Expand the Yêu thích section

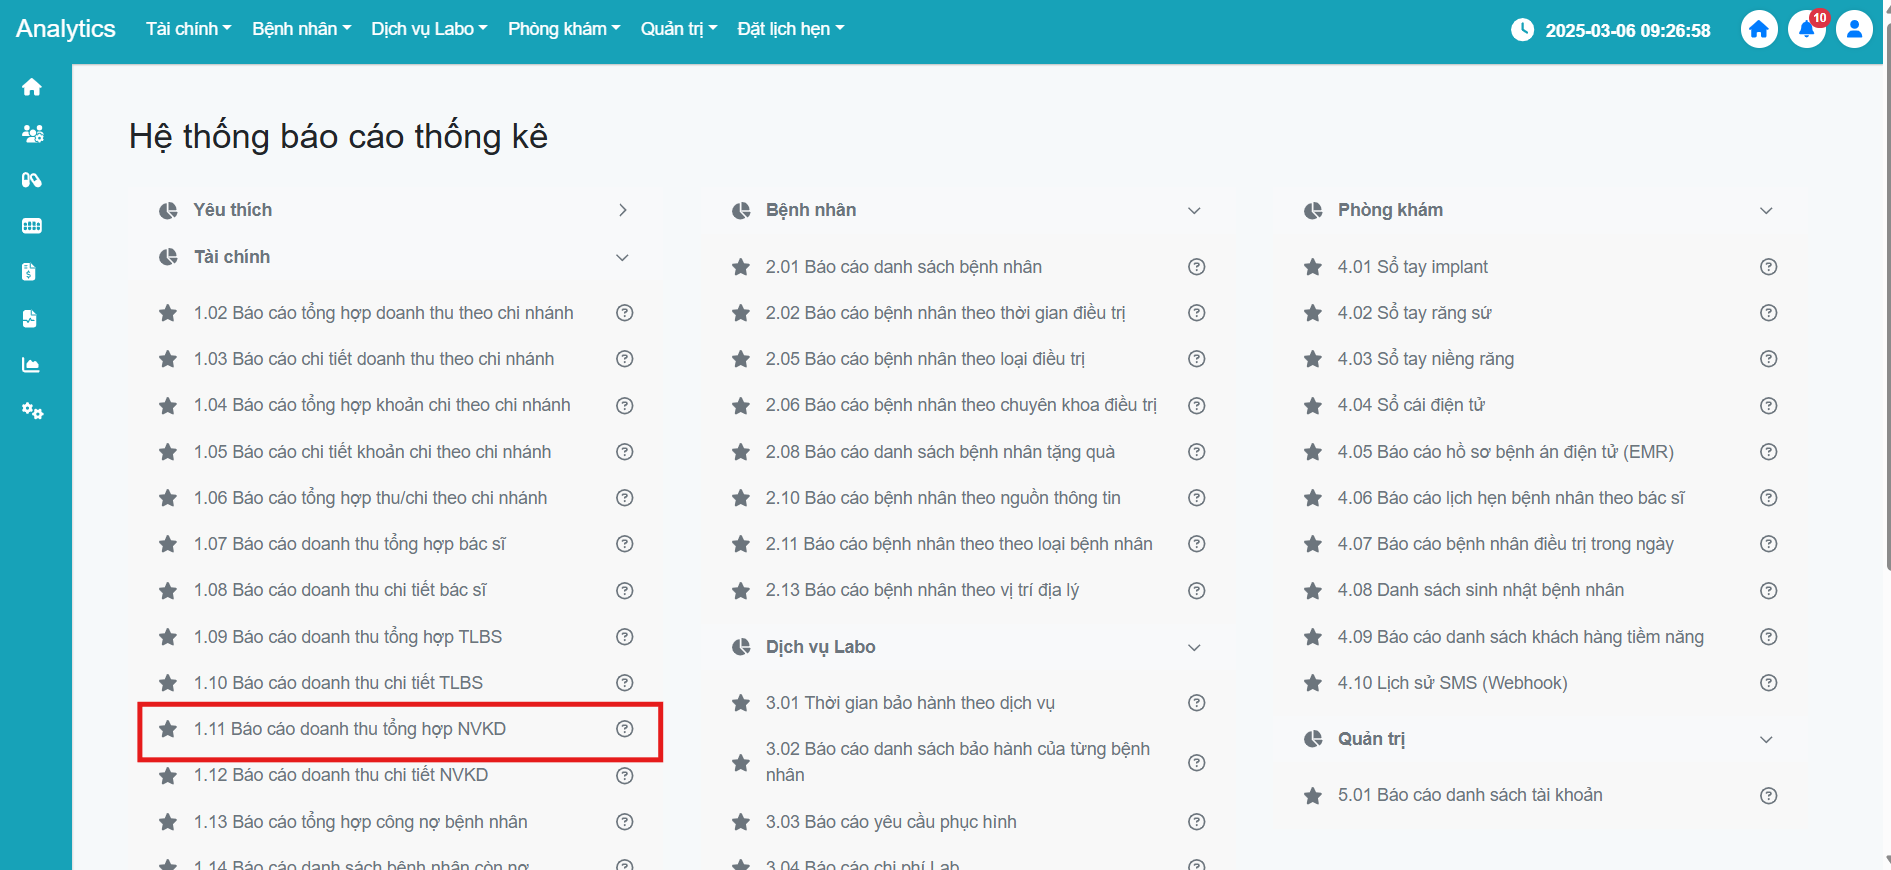pos(622,210)
